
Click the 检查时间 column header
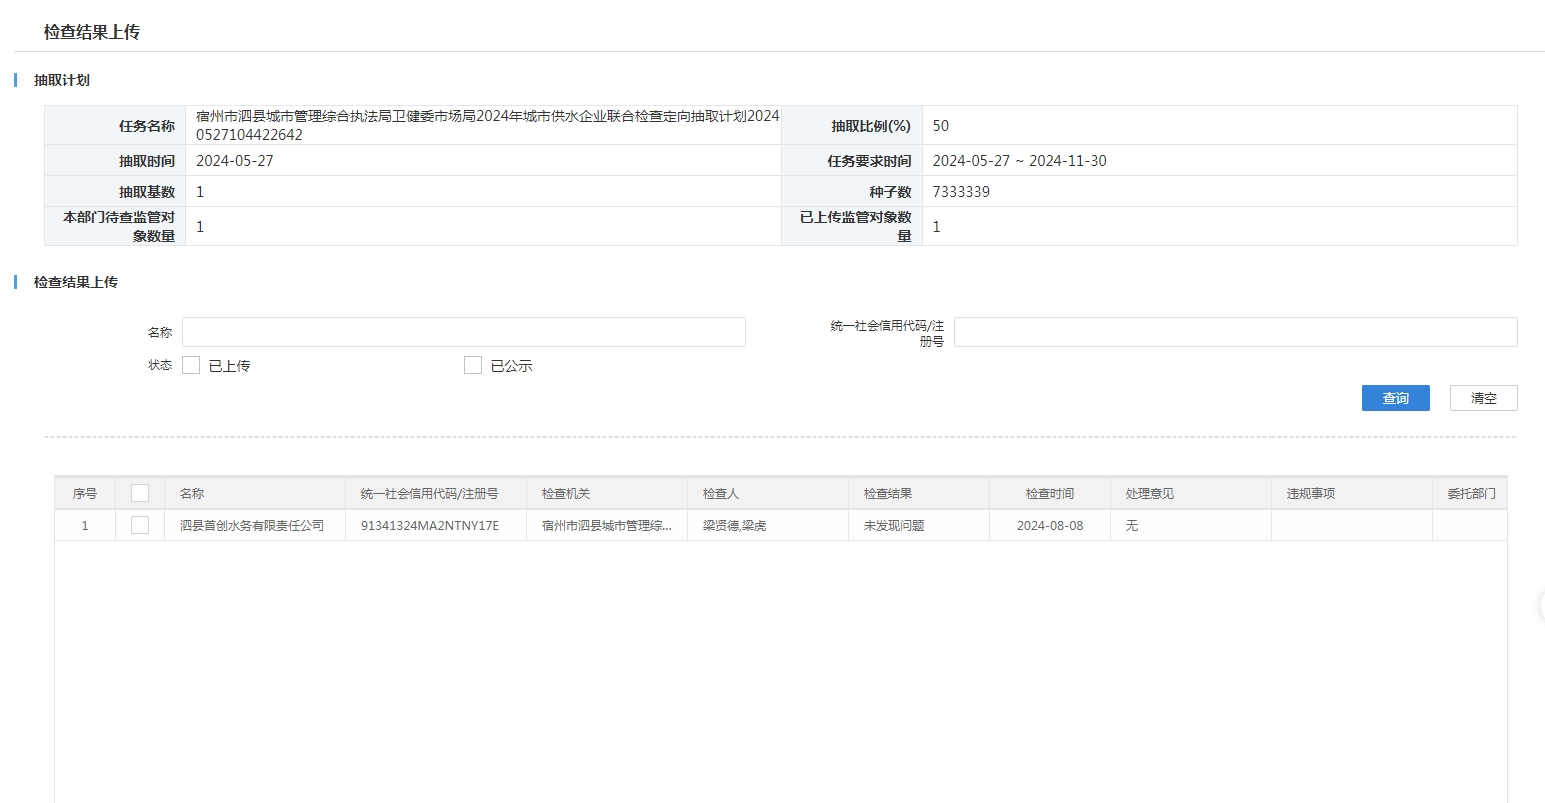pyautogui.click(x=1049, y=494)
